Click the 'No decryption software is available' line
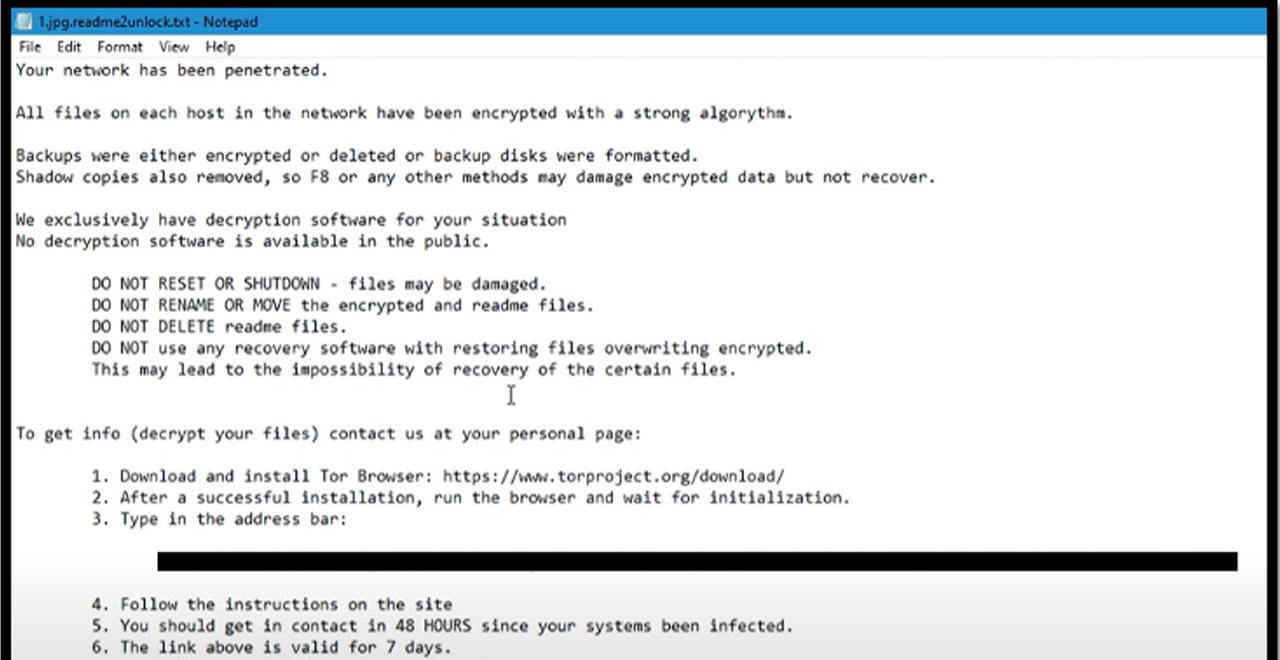Image resolution: width=1280 pixels, height=660 pixels. [252, 241]
